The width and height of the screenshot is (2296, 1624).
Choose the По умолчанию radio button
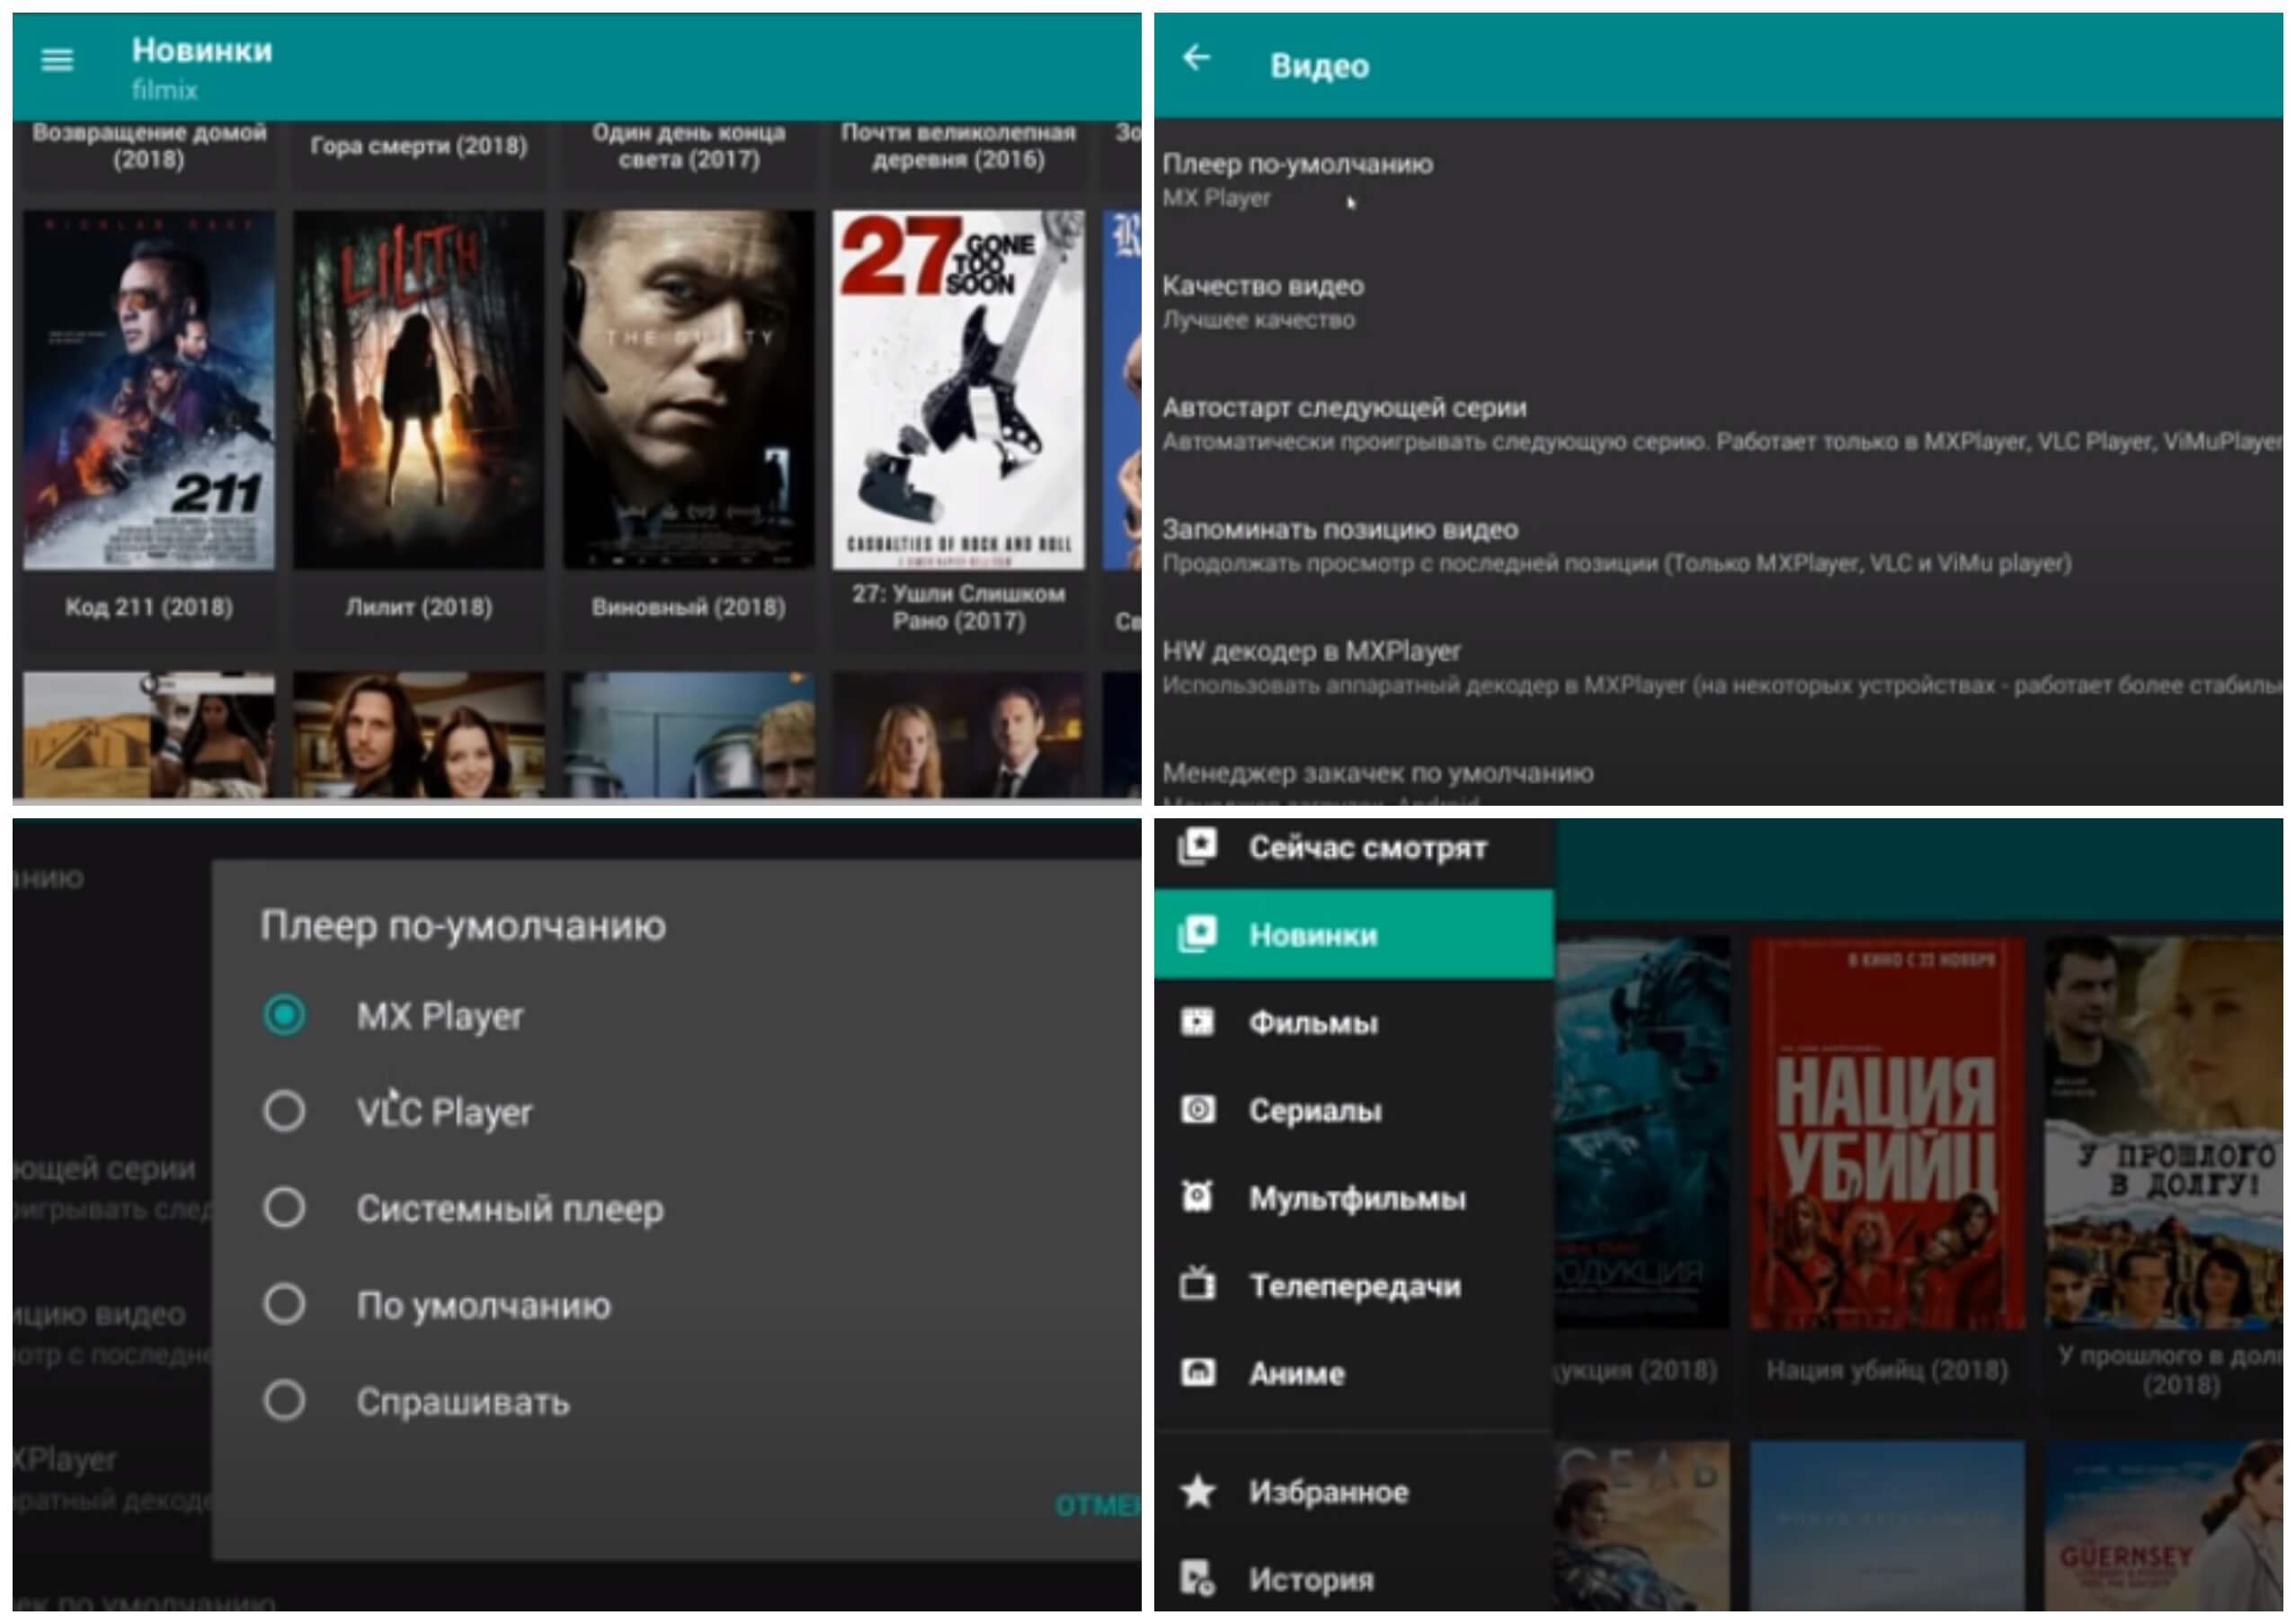point(284,1304)
